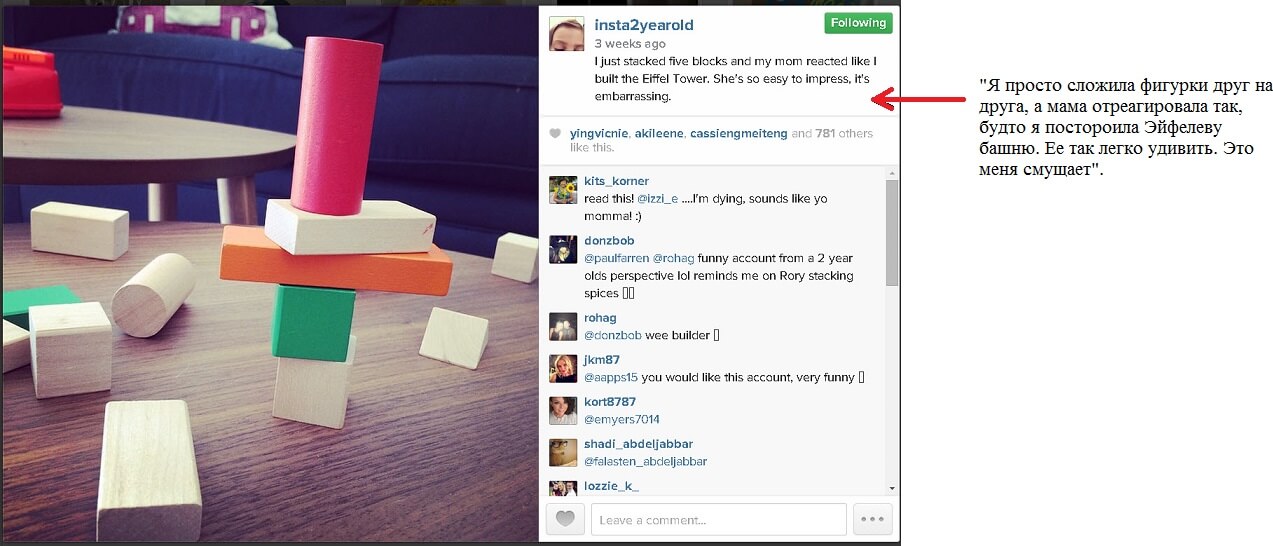Open rohag's avatar picture
The width and height of the screenshot is (1273, 546).
click(563, 327)
